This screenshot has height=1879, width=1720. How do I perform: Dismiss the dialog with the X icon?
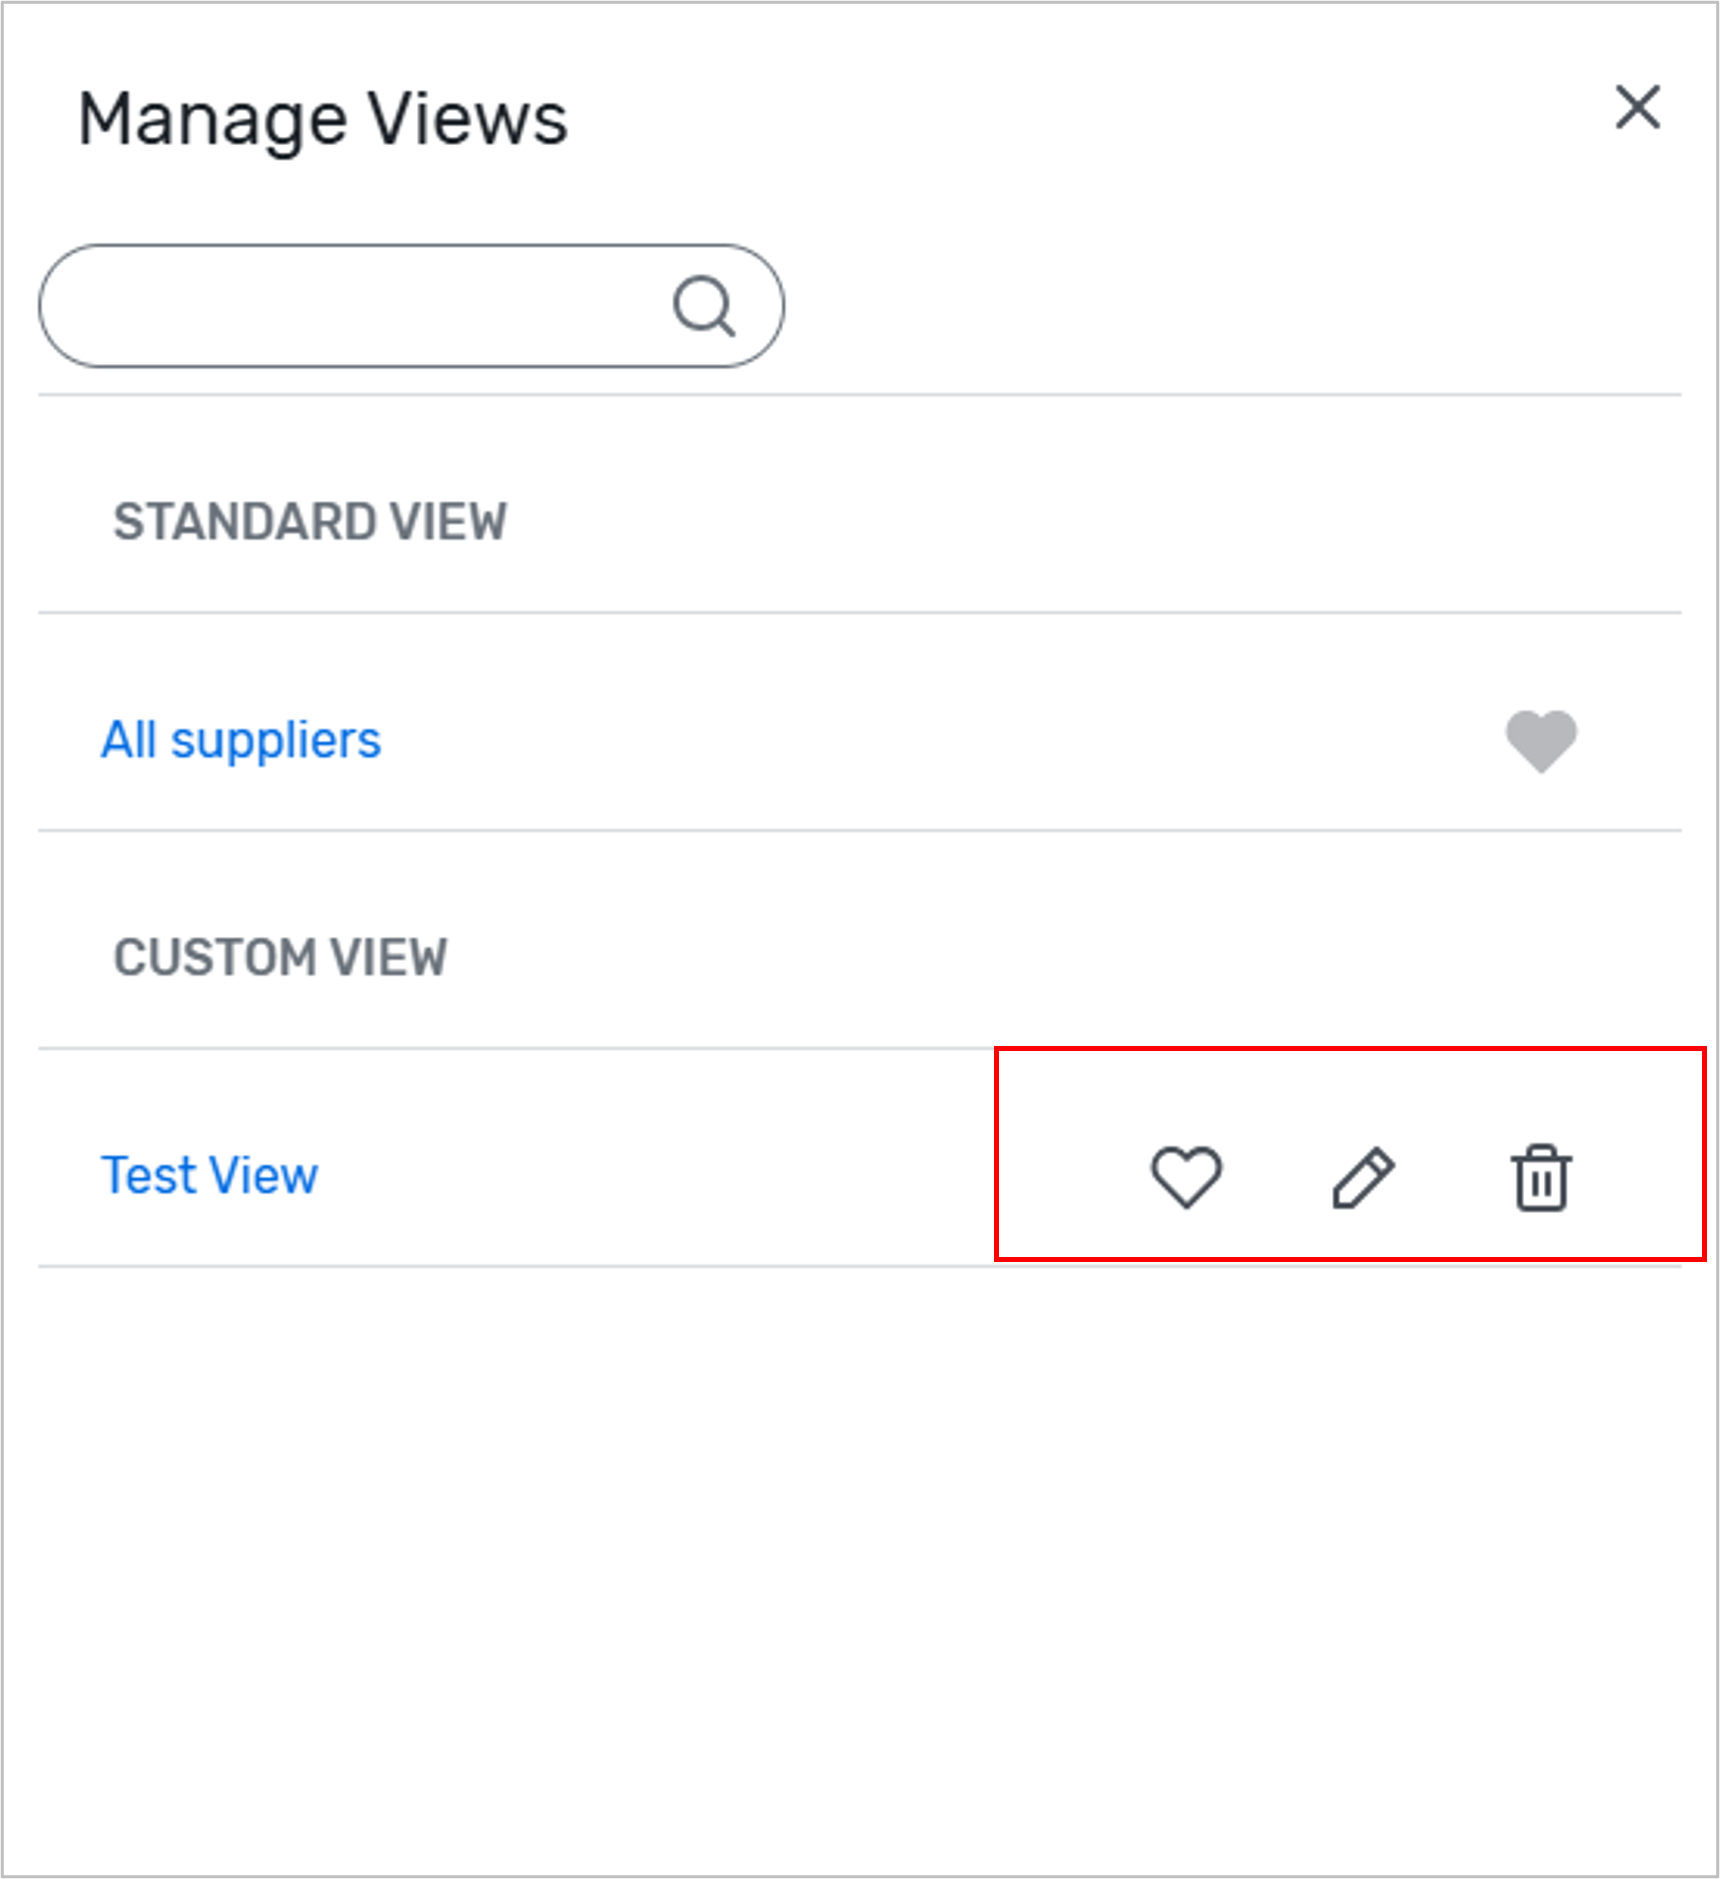[1637, 107]
